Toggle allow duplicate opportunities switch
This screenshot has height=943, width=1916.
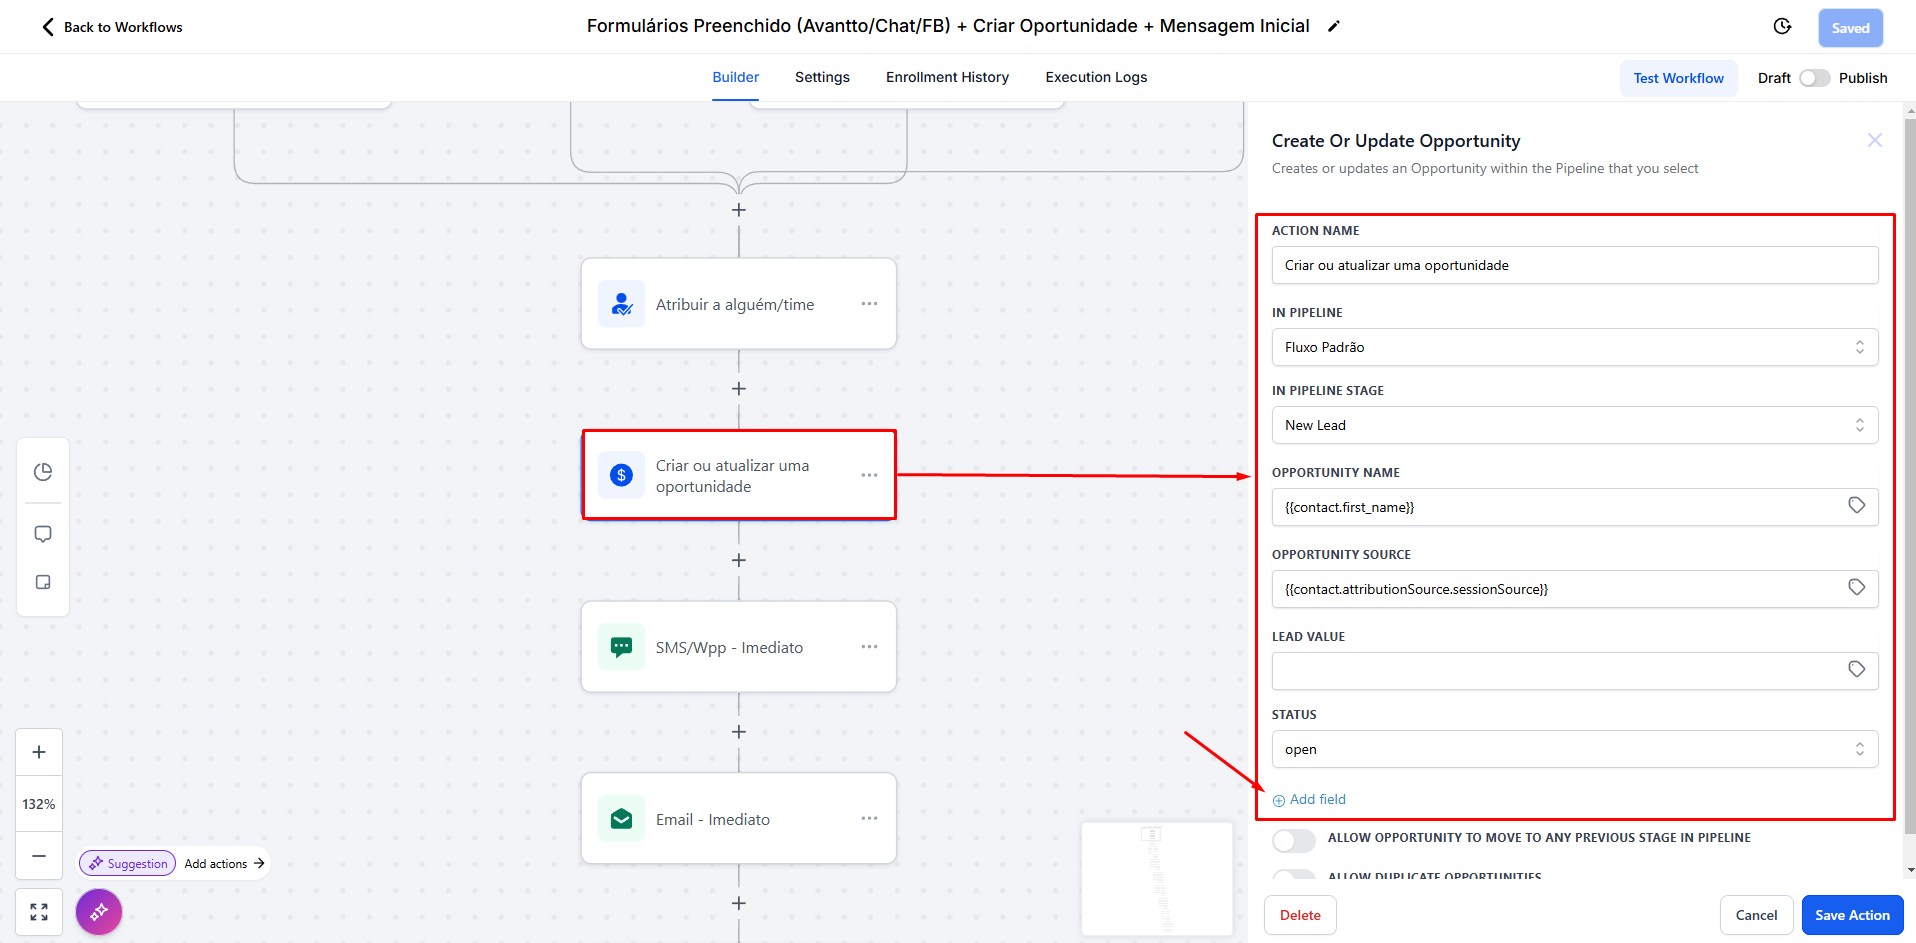pyautogui.click(x=1293, y=875)
